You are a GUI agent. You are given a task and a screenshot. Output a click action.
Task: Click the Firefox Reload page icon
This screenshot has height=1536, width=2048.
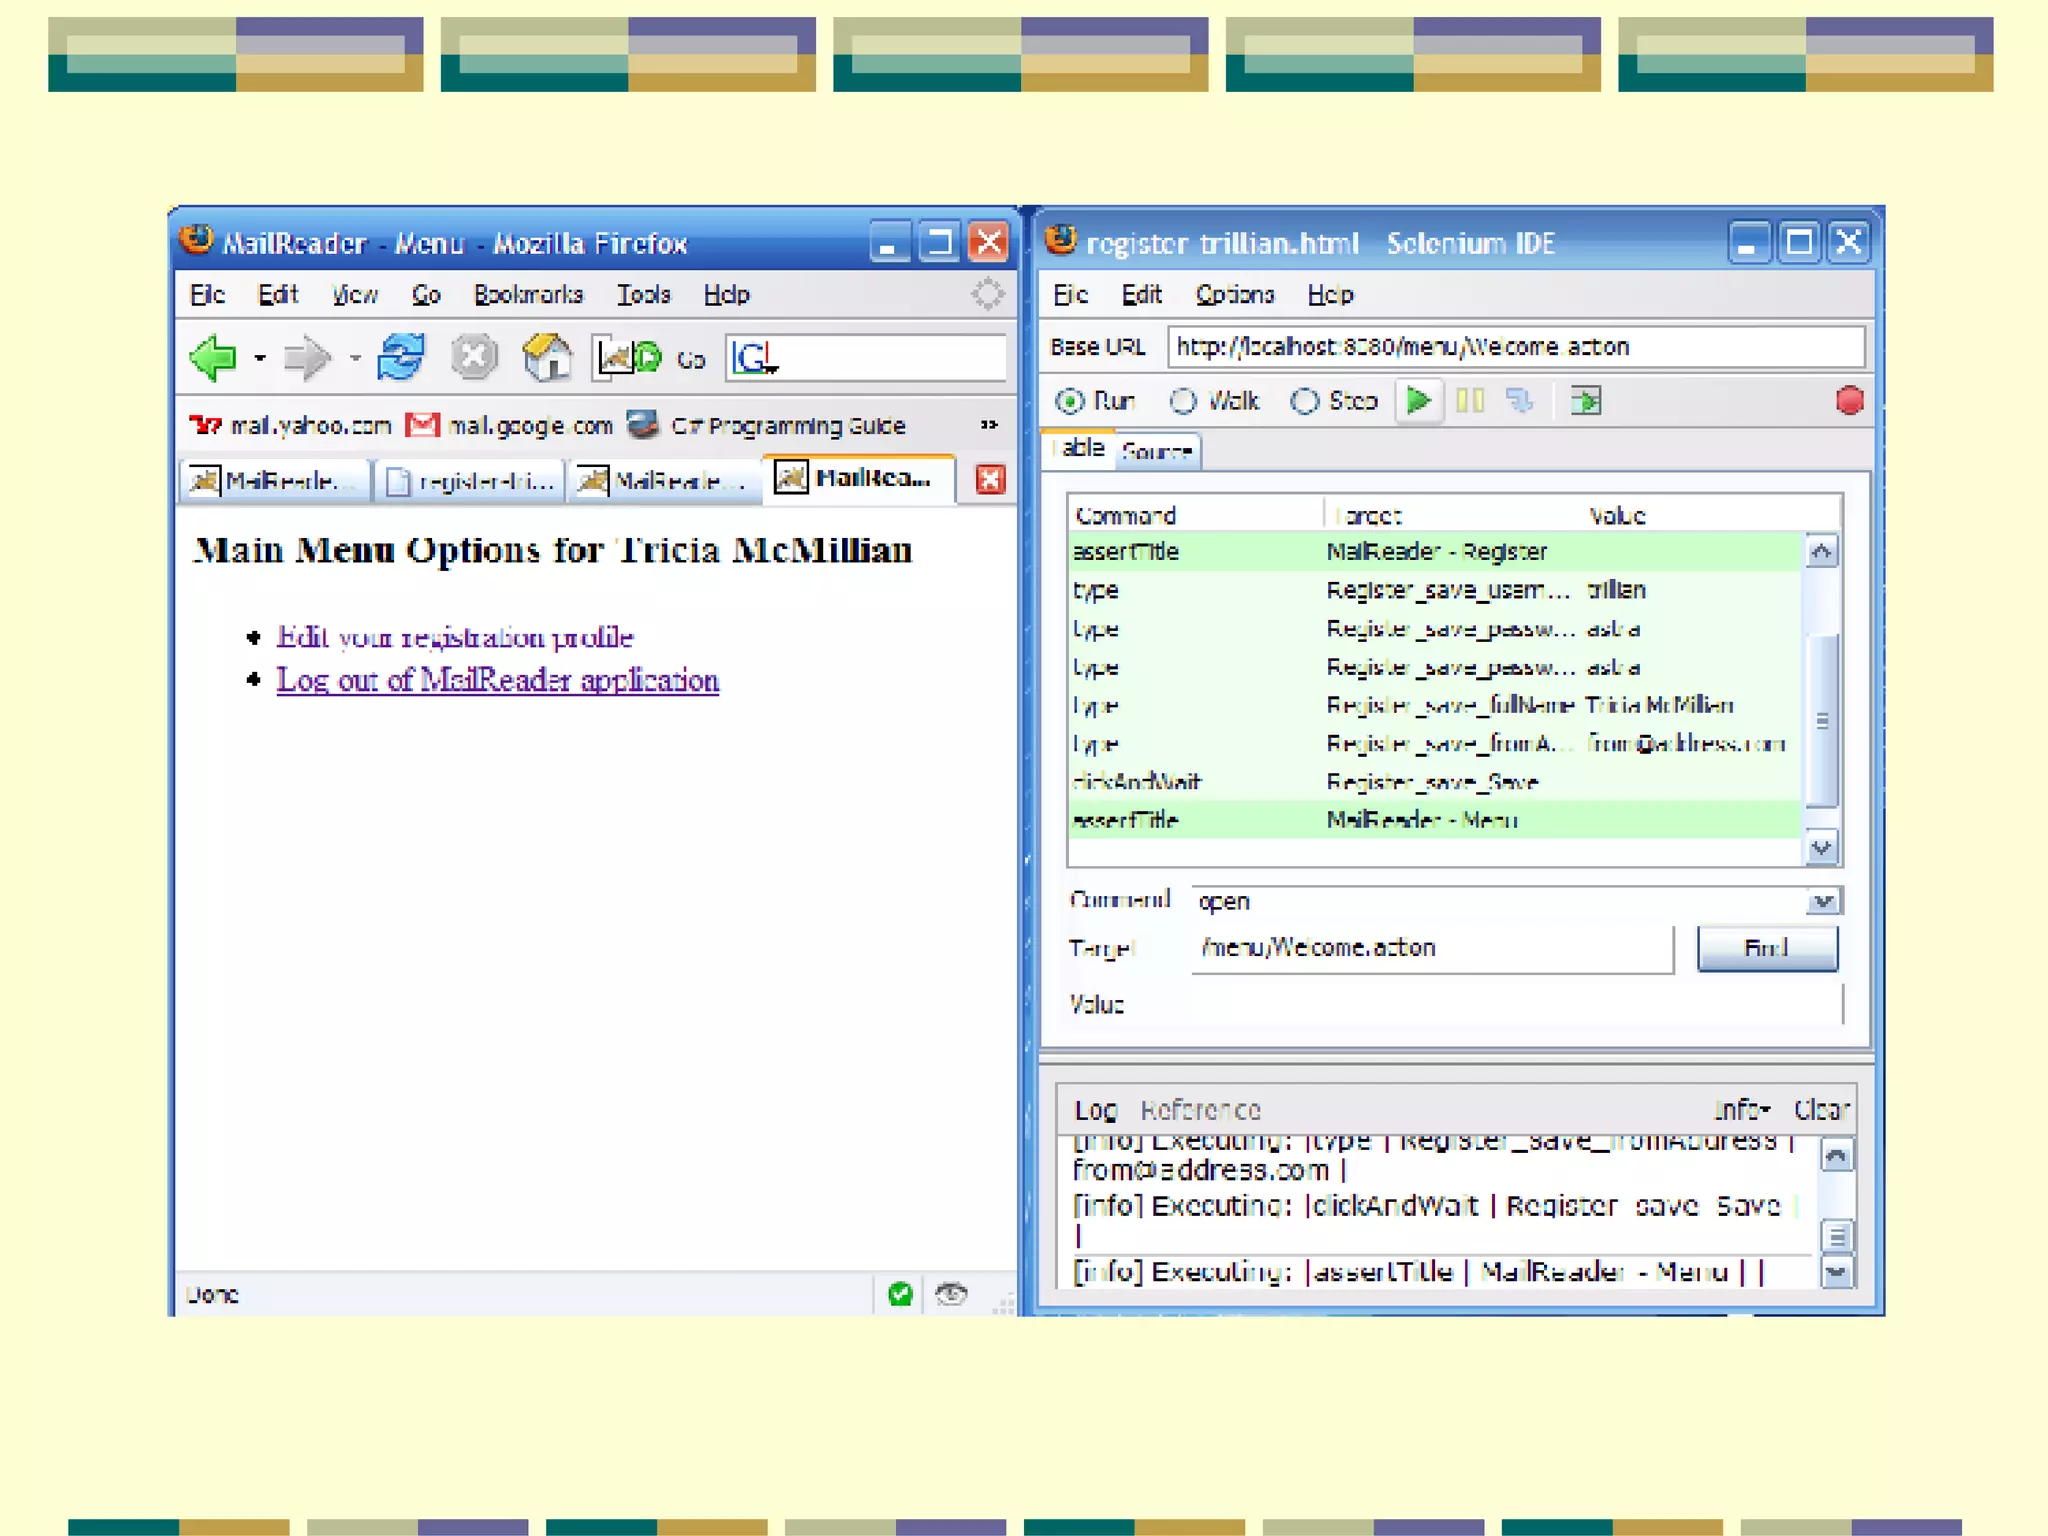(401, 358)
